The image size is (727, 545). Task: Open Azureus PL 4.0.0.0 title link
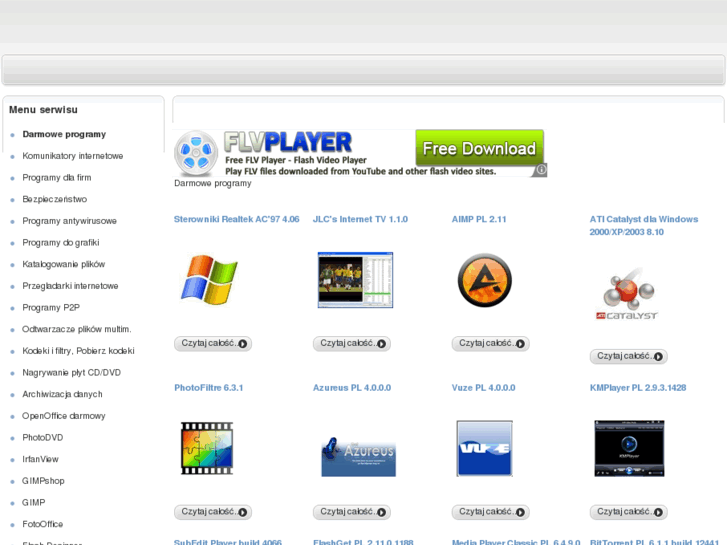tap(352, 388)
